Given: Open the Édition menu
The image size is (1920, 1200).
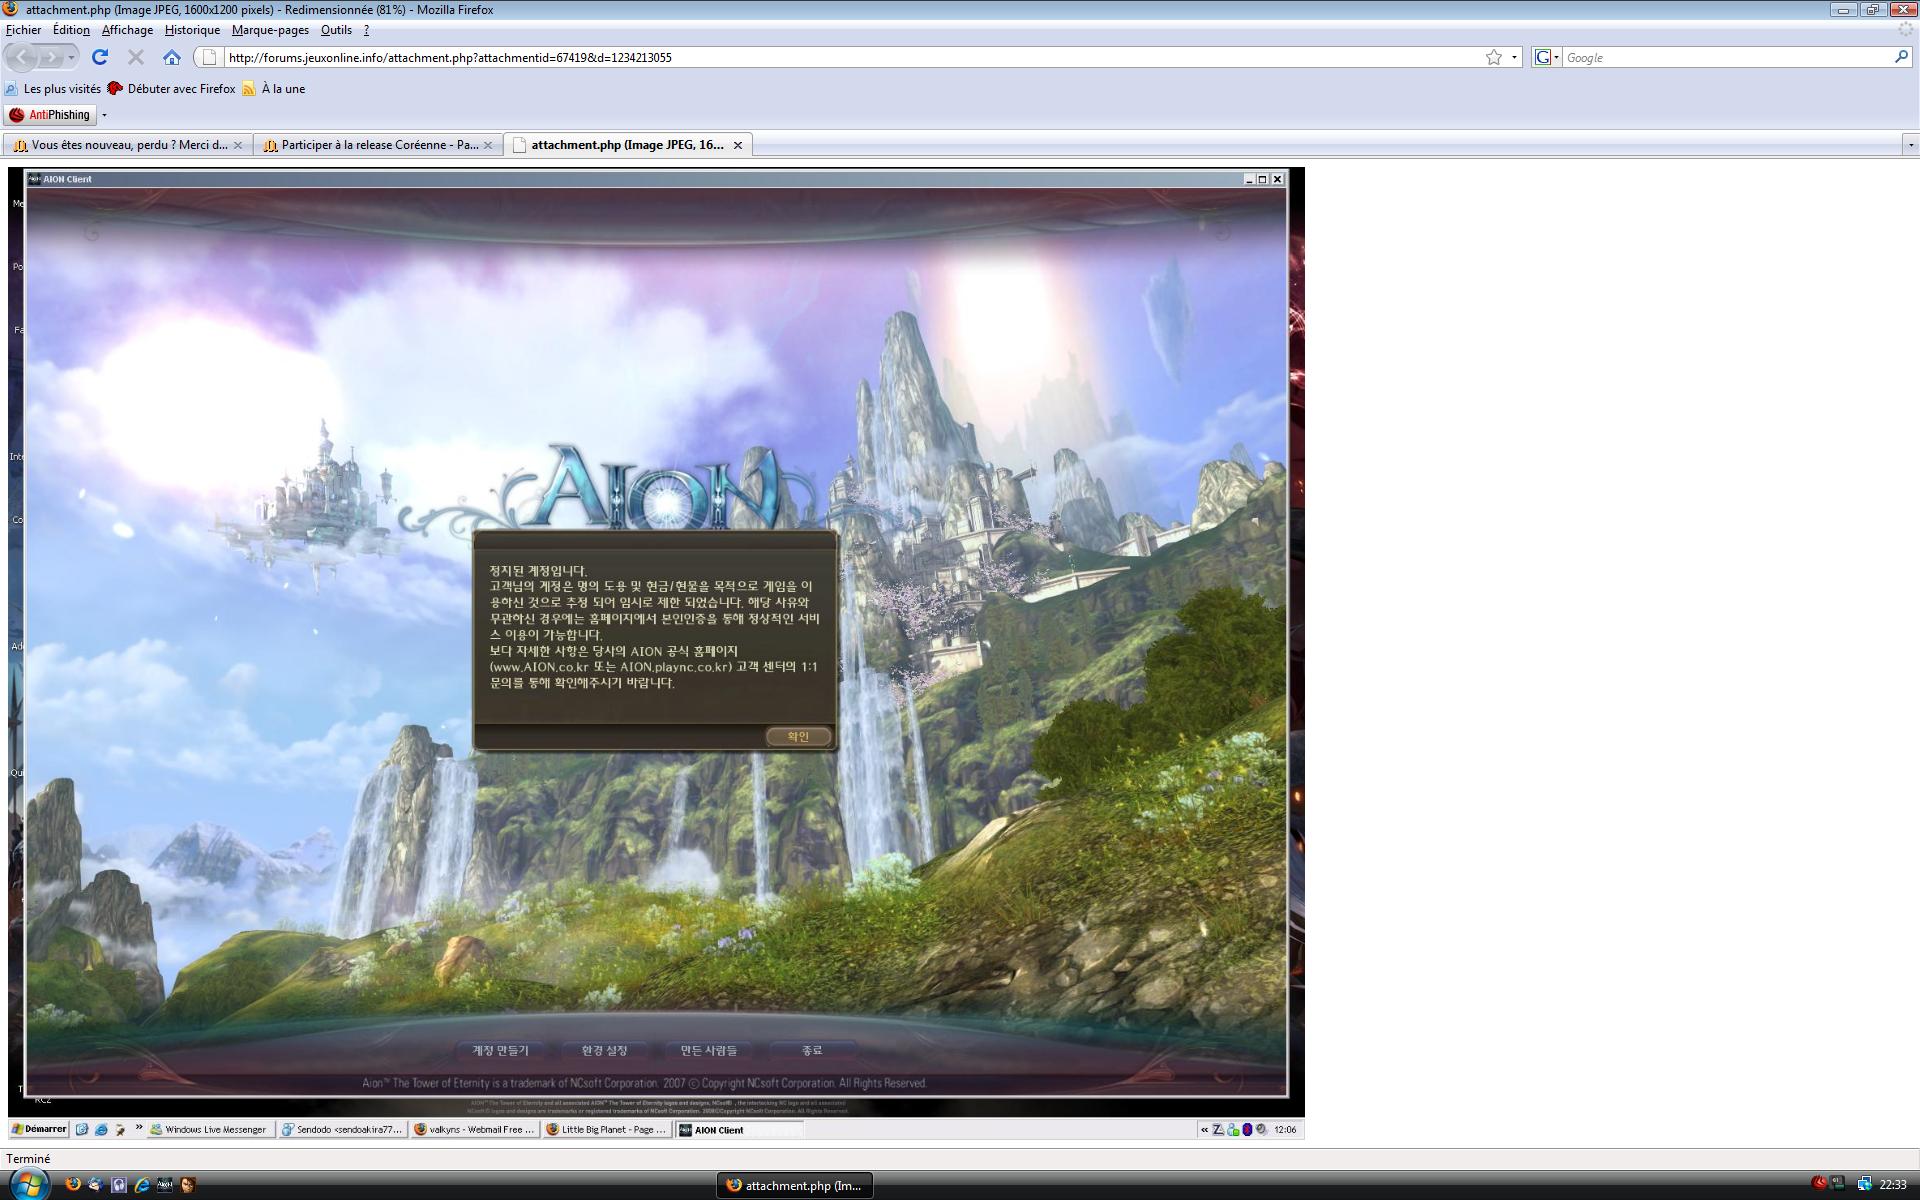Looking at the screenshot, I should click(x=71, y=30).
